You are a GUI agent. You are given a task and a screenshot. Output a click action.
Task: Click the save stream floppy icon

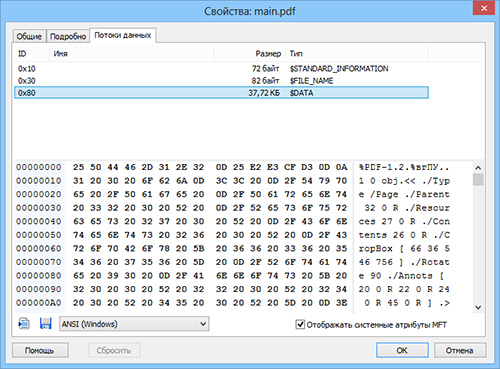[46, 324]
